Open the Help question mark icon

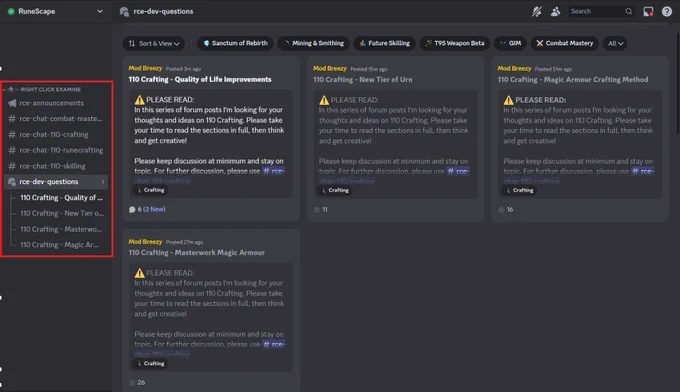click(x=667, y=11)
